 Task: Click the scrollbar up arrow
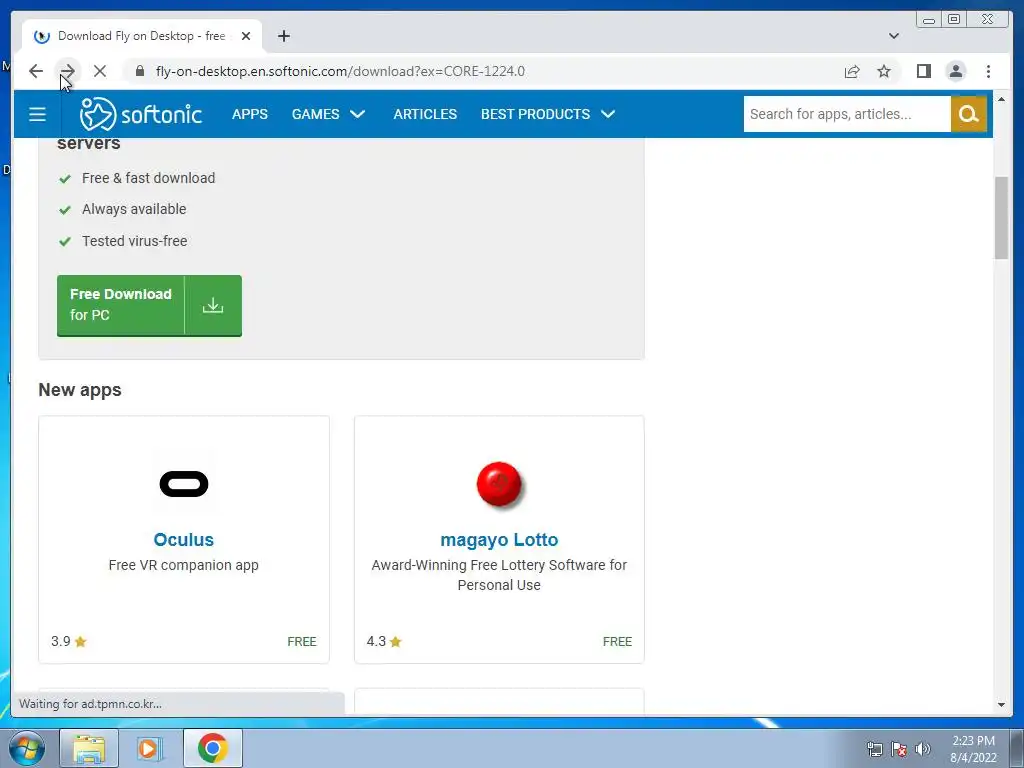tap(1001, 99)
